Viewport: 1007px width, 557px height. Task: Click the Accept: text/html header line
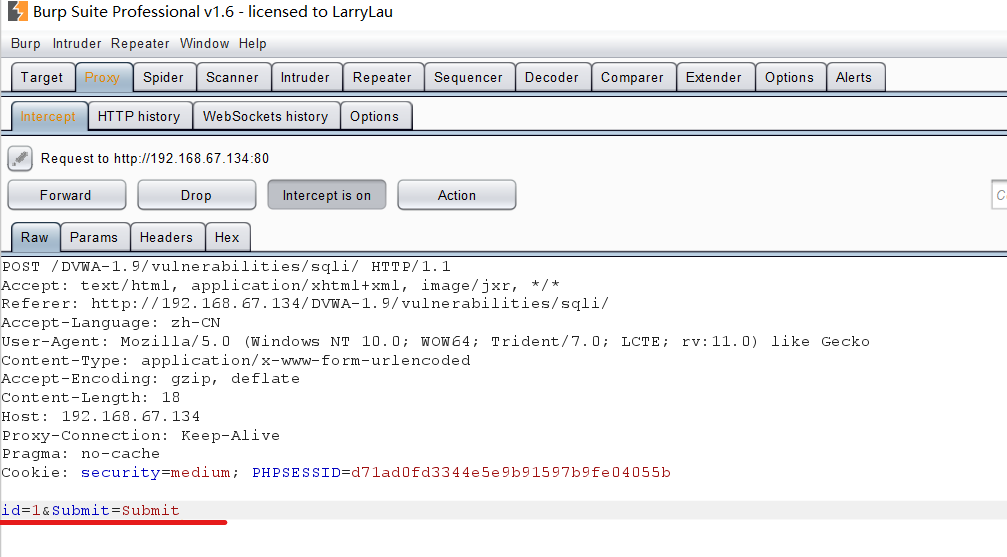281,285
